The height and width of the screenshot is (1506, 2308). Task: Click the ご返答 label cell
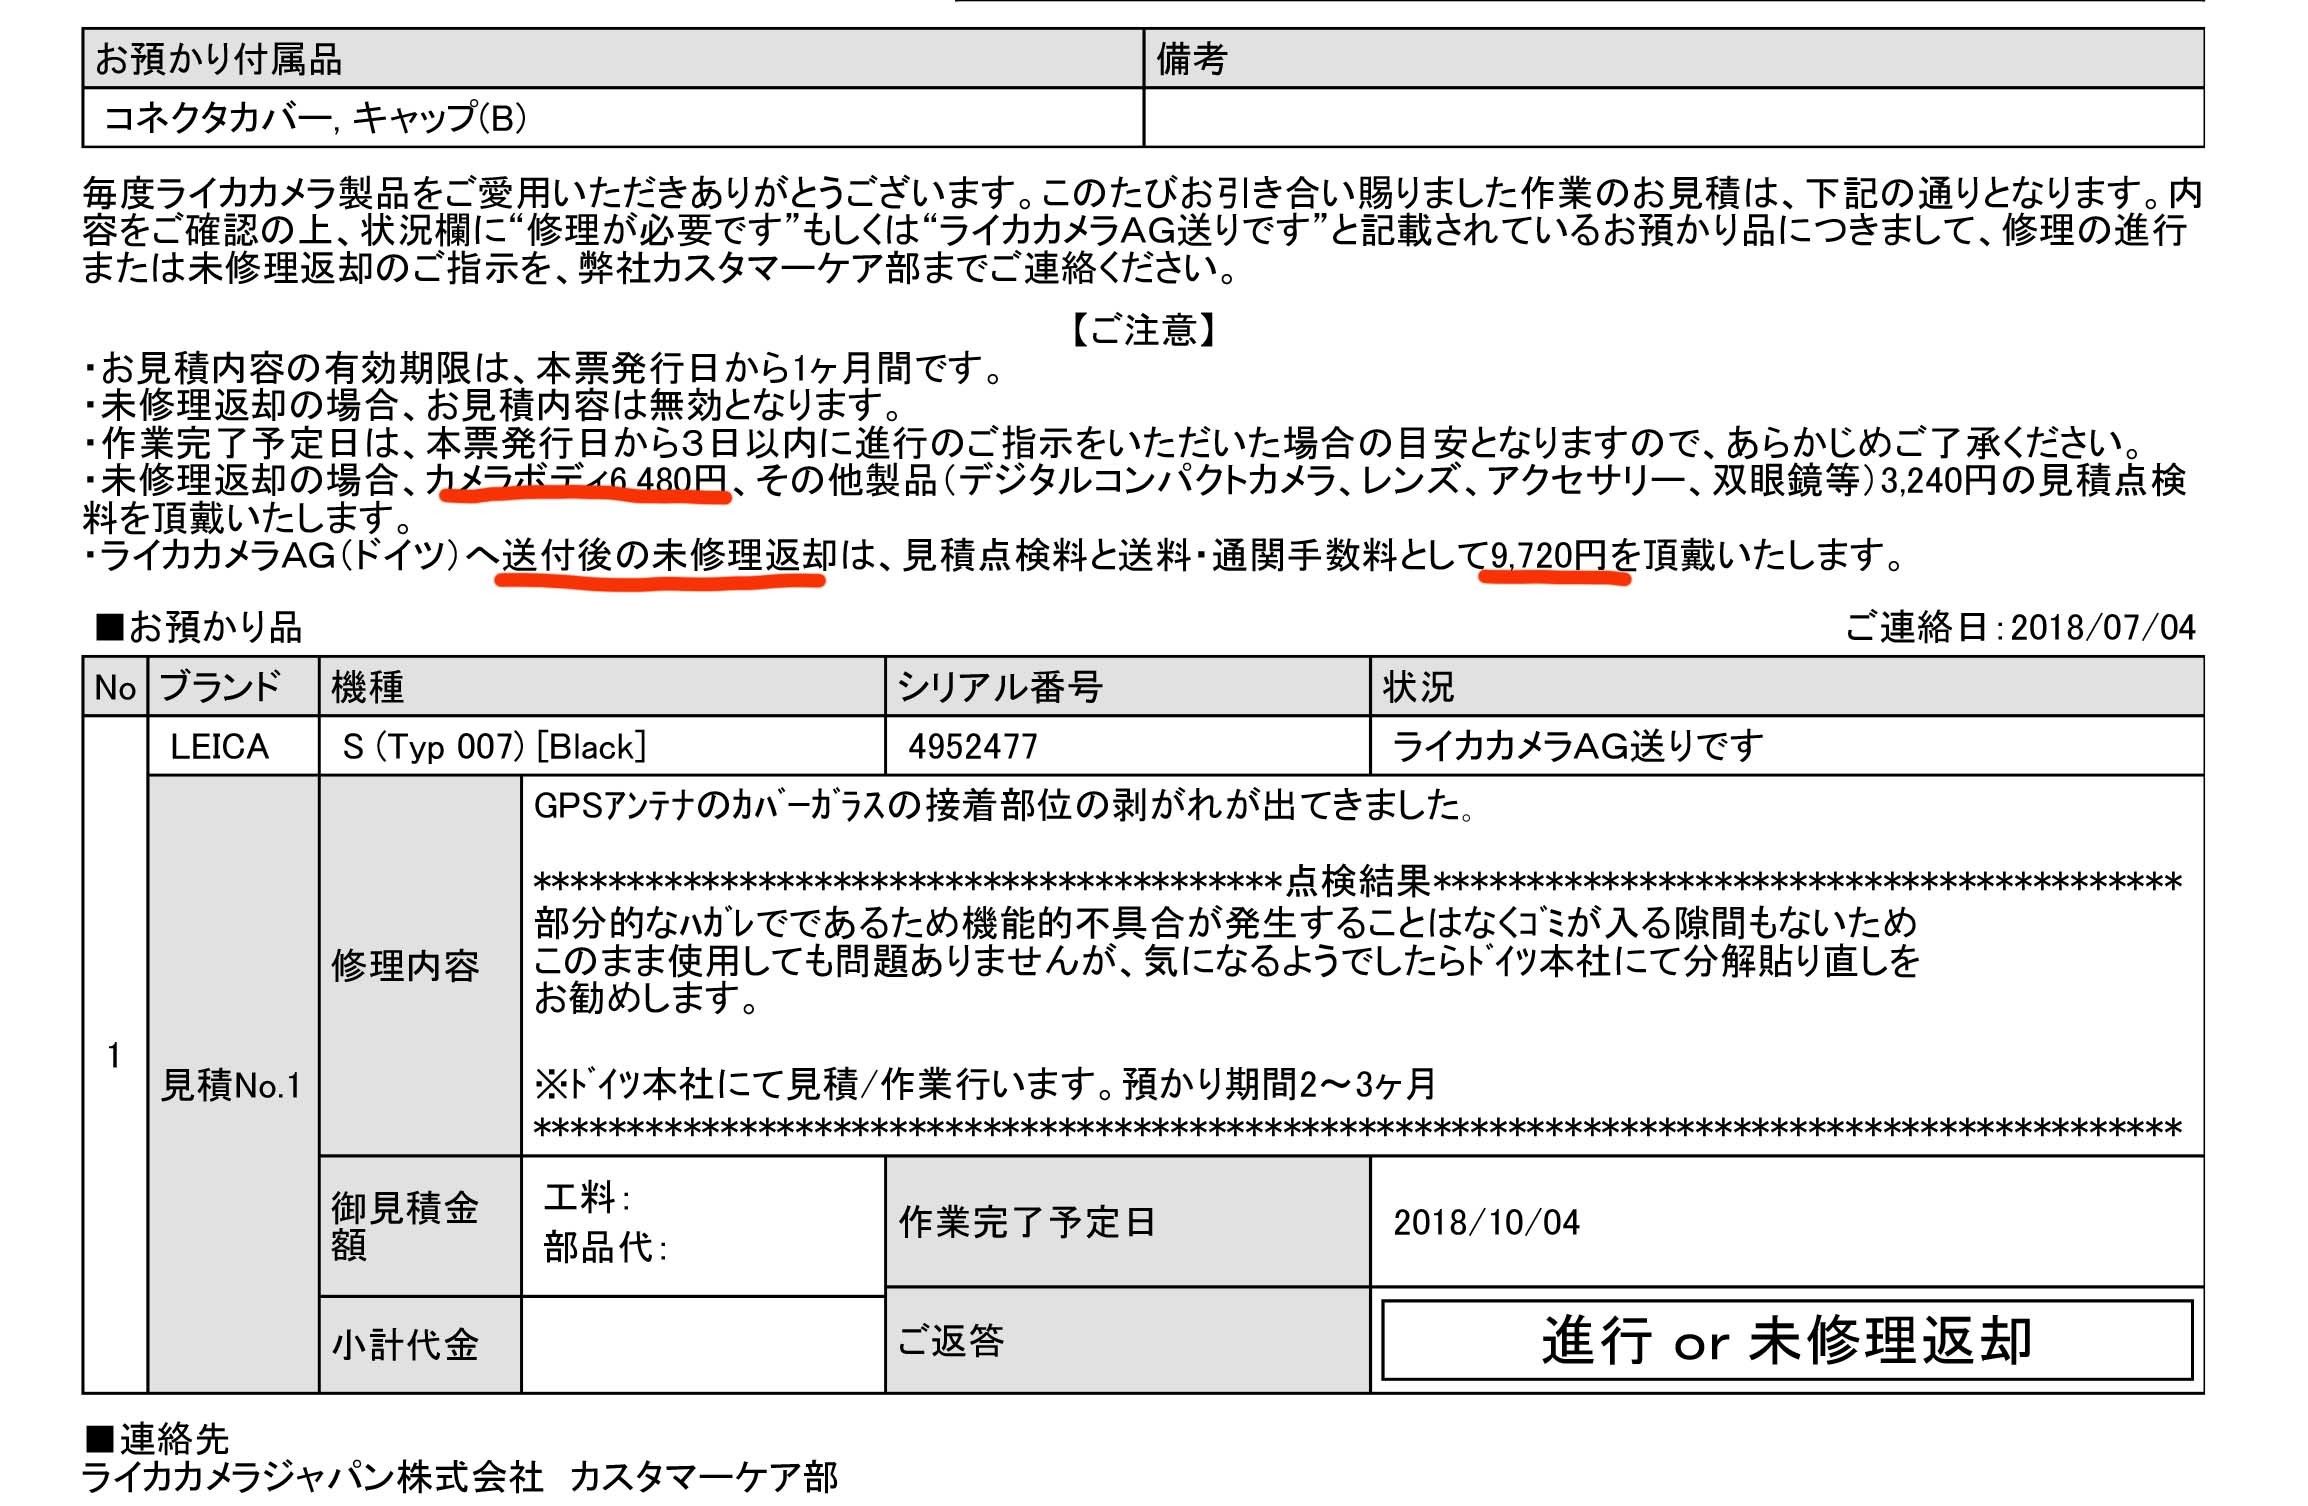pyautogui.click(x=1127, y=1340)
